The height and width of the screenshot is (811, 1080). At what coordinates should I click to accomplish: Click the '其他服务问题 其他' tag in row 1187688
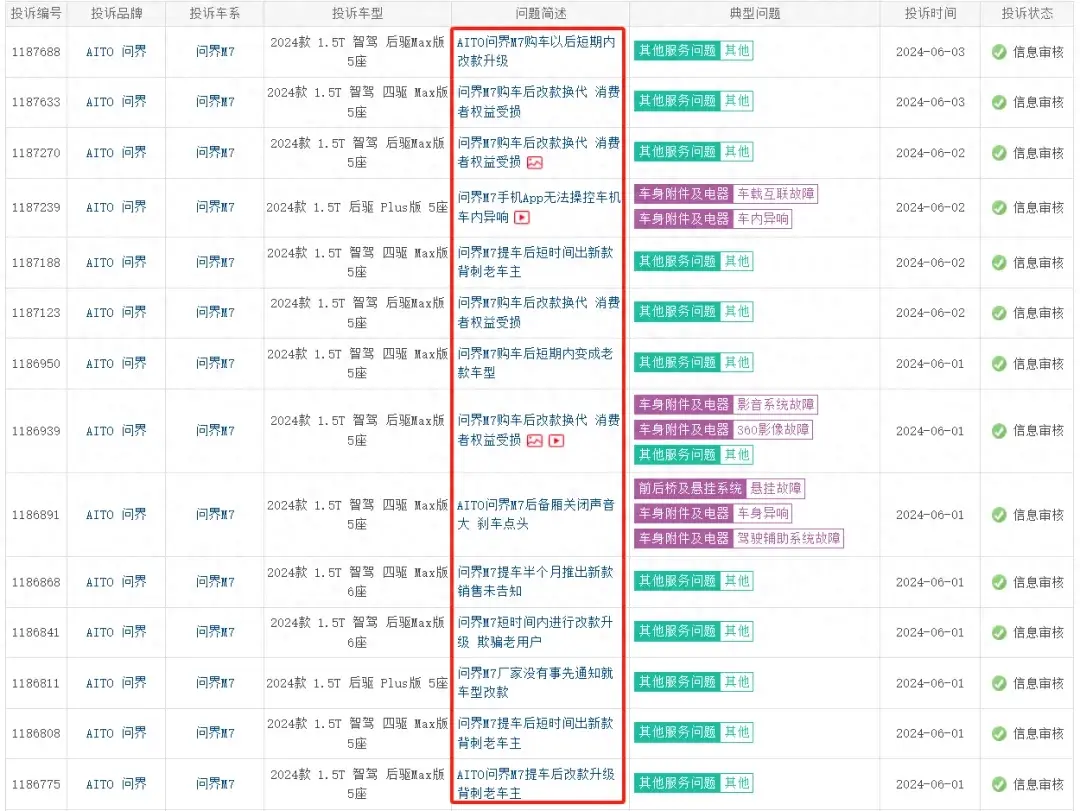693,50
